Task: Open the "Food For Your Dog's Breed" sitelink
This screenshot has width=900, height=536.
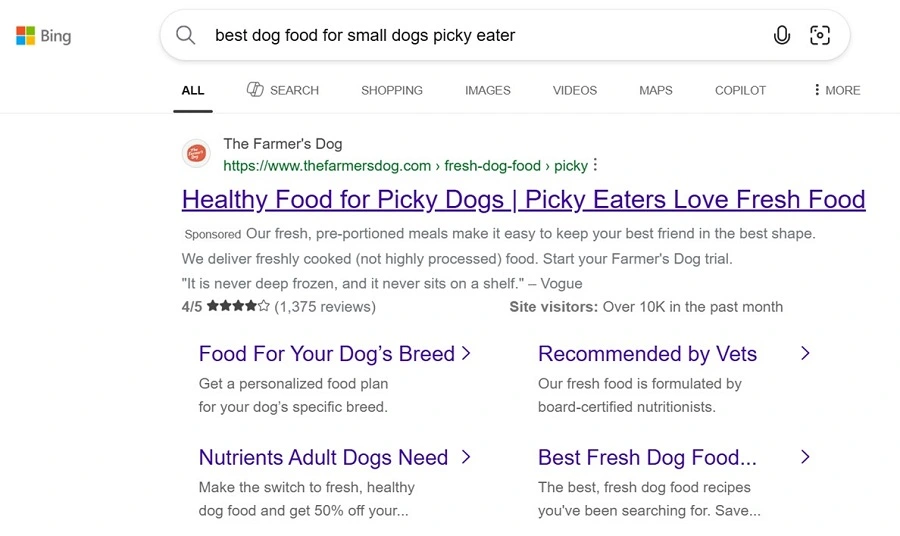Action: [x=326, y=354]
